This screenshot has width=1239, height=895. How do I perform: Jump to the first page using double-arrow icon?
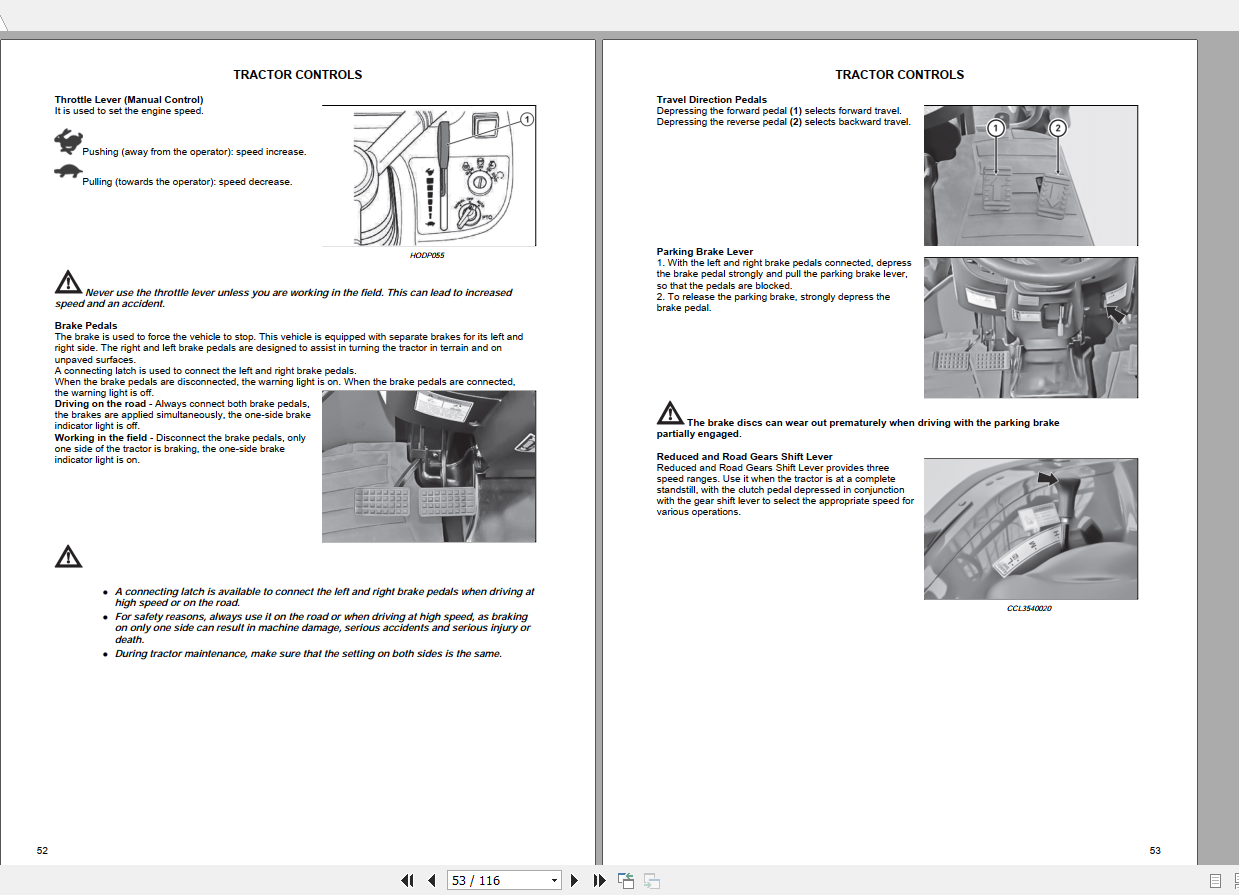[x=408, y=880]
